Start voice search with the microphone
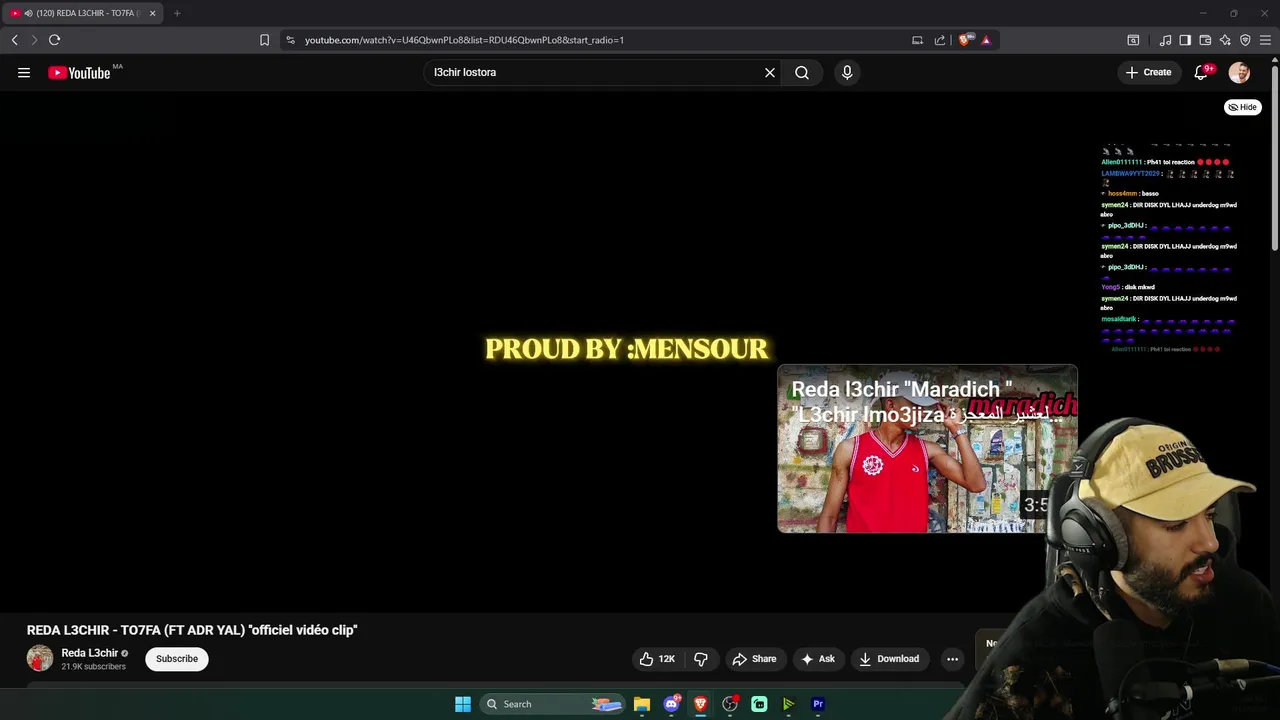1280x720 pixels. coord(847,72)
